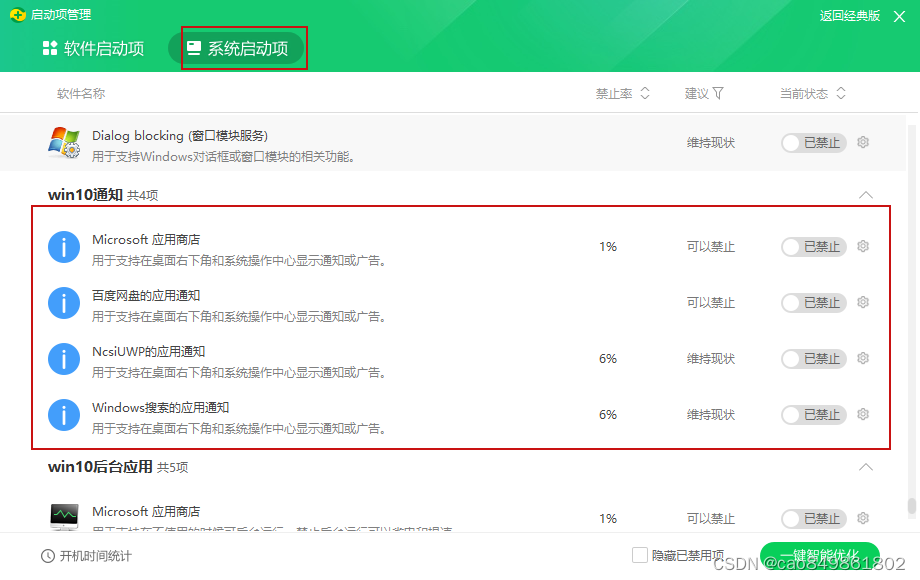Click the clock icon beside 开机时间统计
This screenshot has height=580, width=920.
click(x=48, y=556)
